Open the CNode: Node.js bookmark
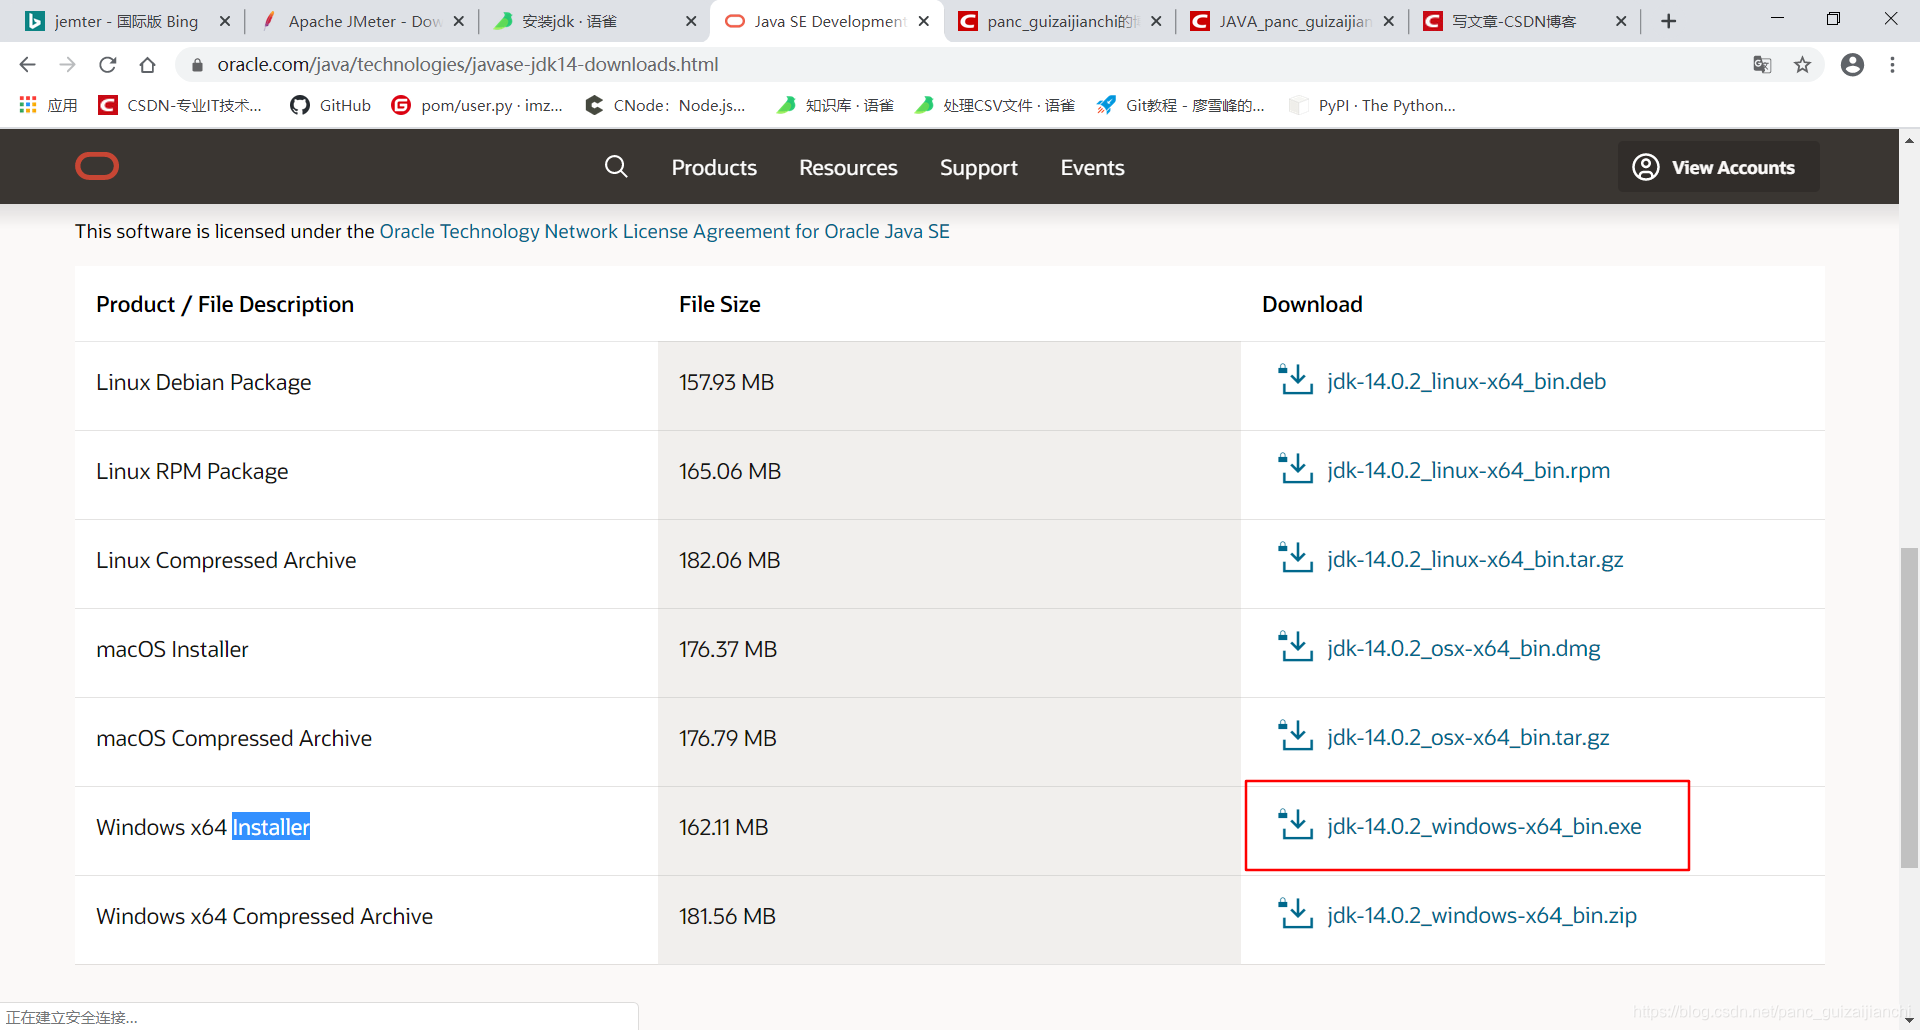Screen dimensions: 1920x1030 pos(666,105)
